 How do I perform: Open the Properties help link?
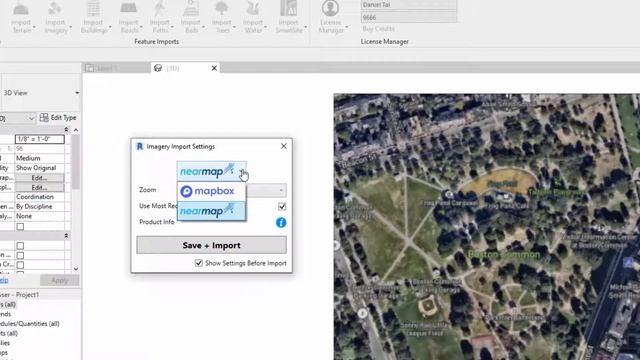(4, 280)
